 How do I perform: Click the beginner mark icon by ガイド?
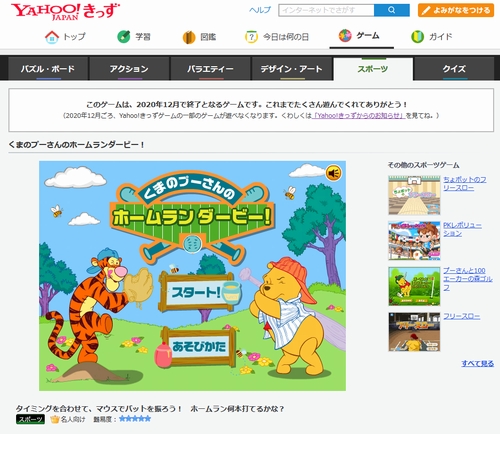click(417, 37)
